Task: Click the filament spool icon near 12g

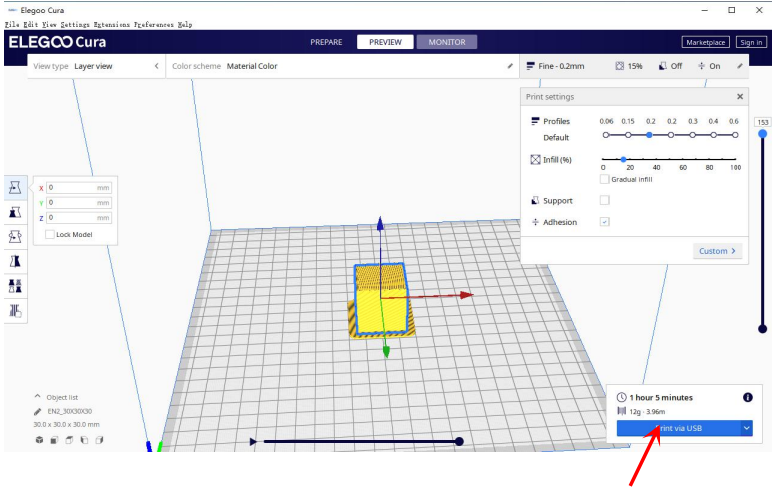Action: (x=622, y=411)
